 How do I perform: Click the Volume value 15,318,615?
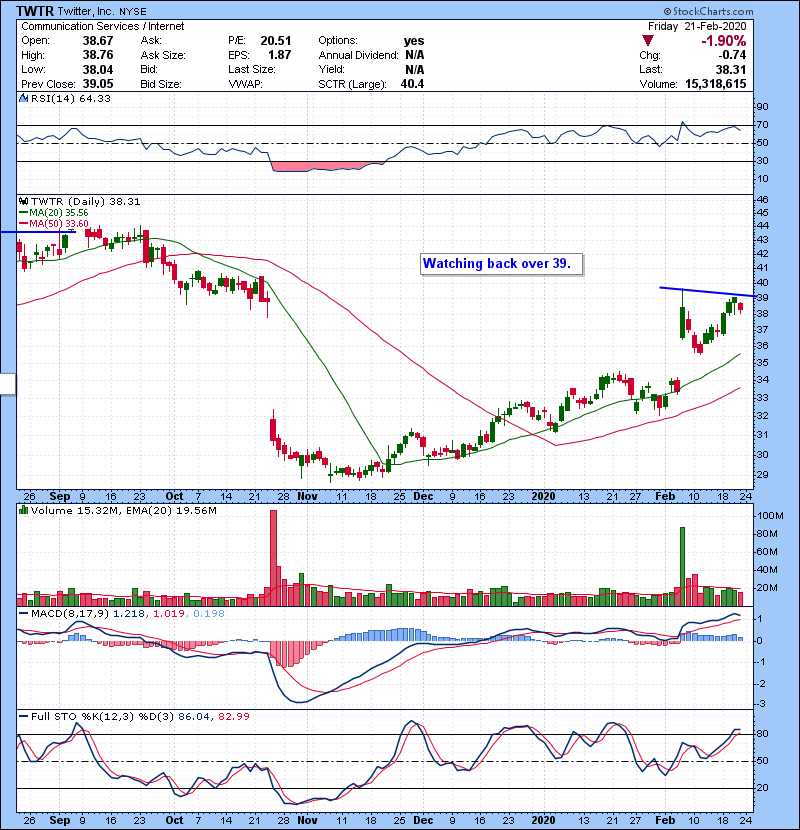715,84
